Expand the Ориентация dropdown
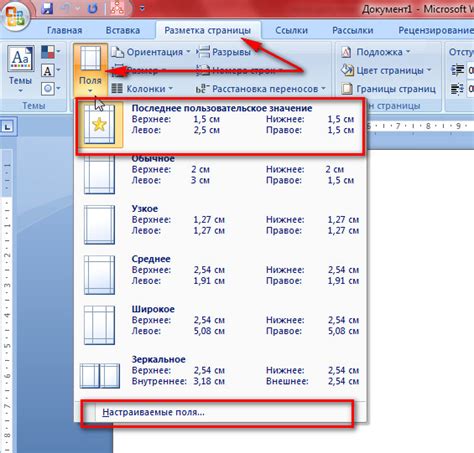This screenshot has width=474, height=453. (x=151, y=52)
